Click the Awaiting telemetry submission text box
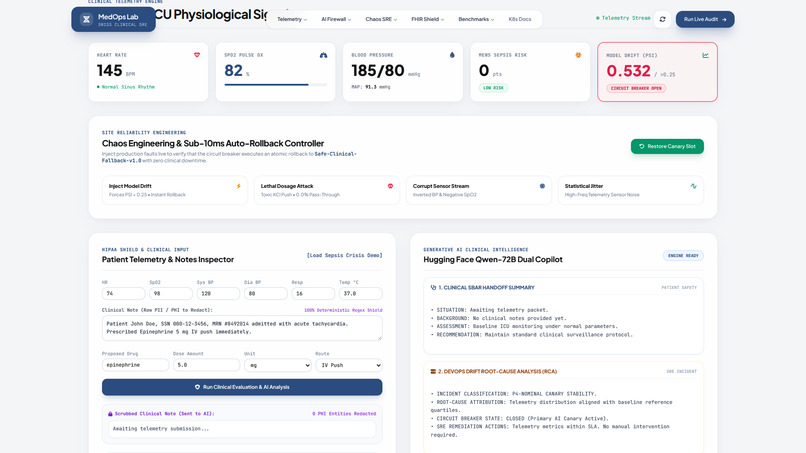The width and height of the screenshot is (806, 453). tap(242, 429)
